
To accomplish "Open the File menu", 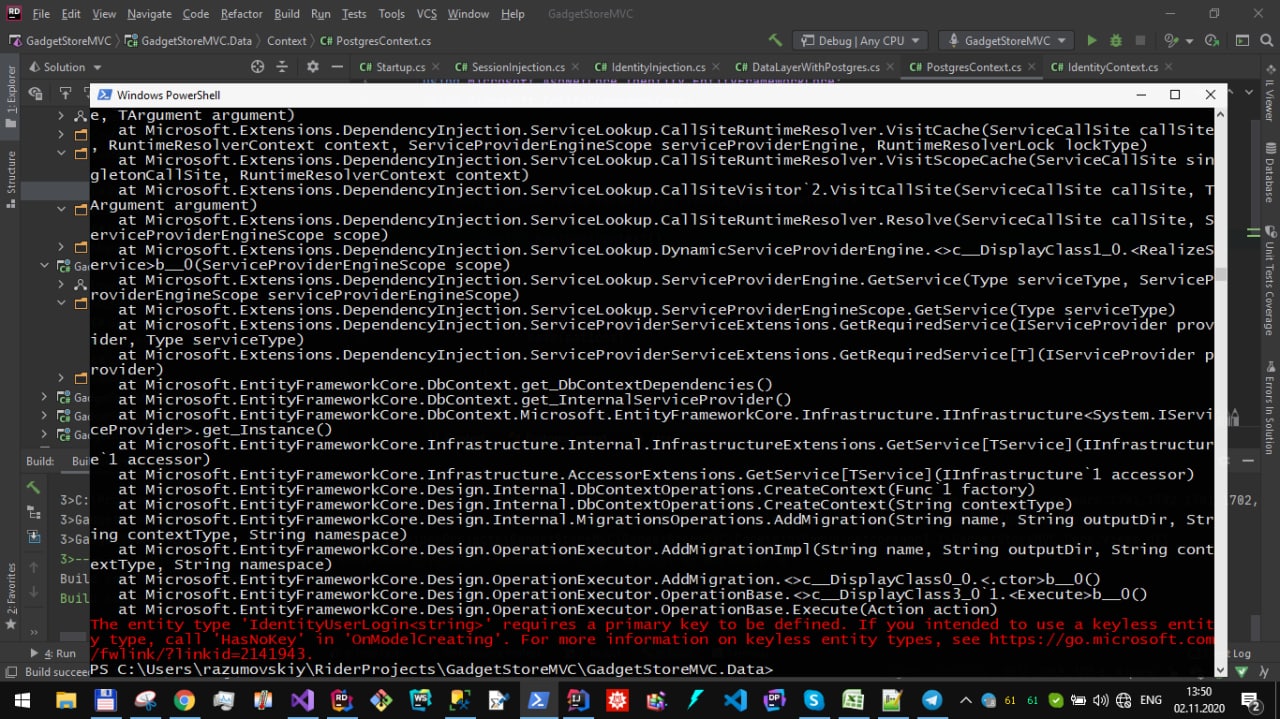I will point(41,14).
